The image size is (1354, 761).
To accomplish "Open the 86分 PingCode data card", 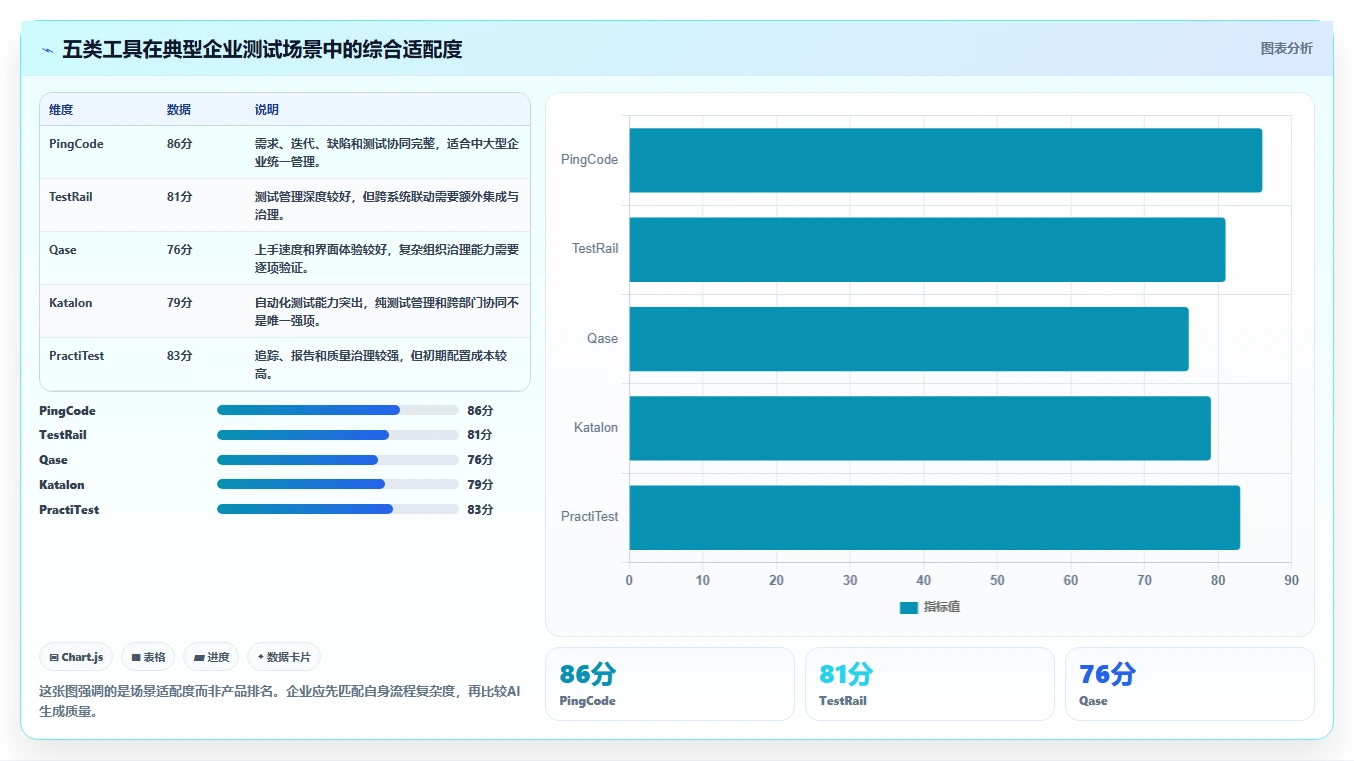I will pyautogui.click(x=670, y=684).
